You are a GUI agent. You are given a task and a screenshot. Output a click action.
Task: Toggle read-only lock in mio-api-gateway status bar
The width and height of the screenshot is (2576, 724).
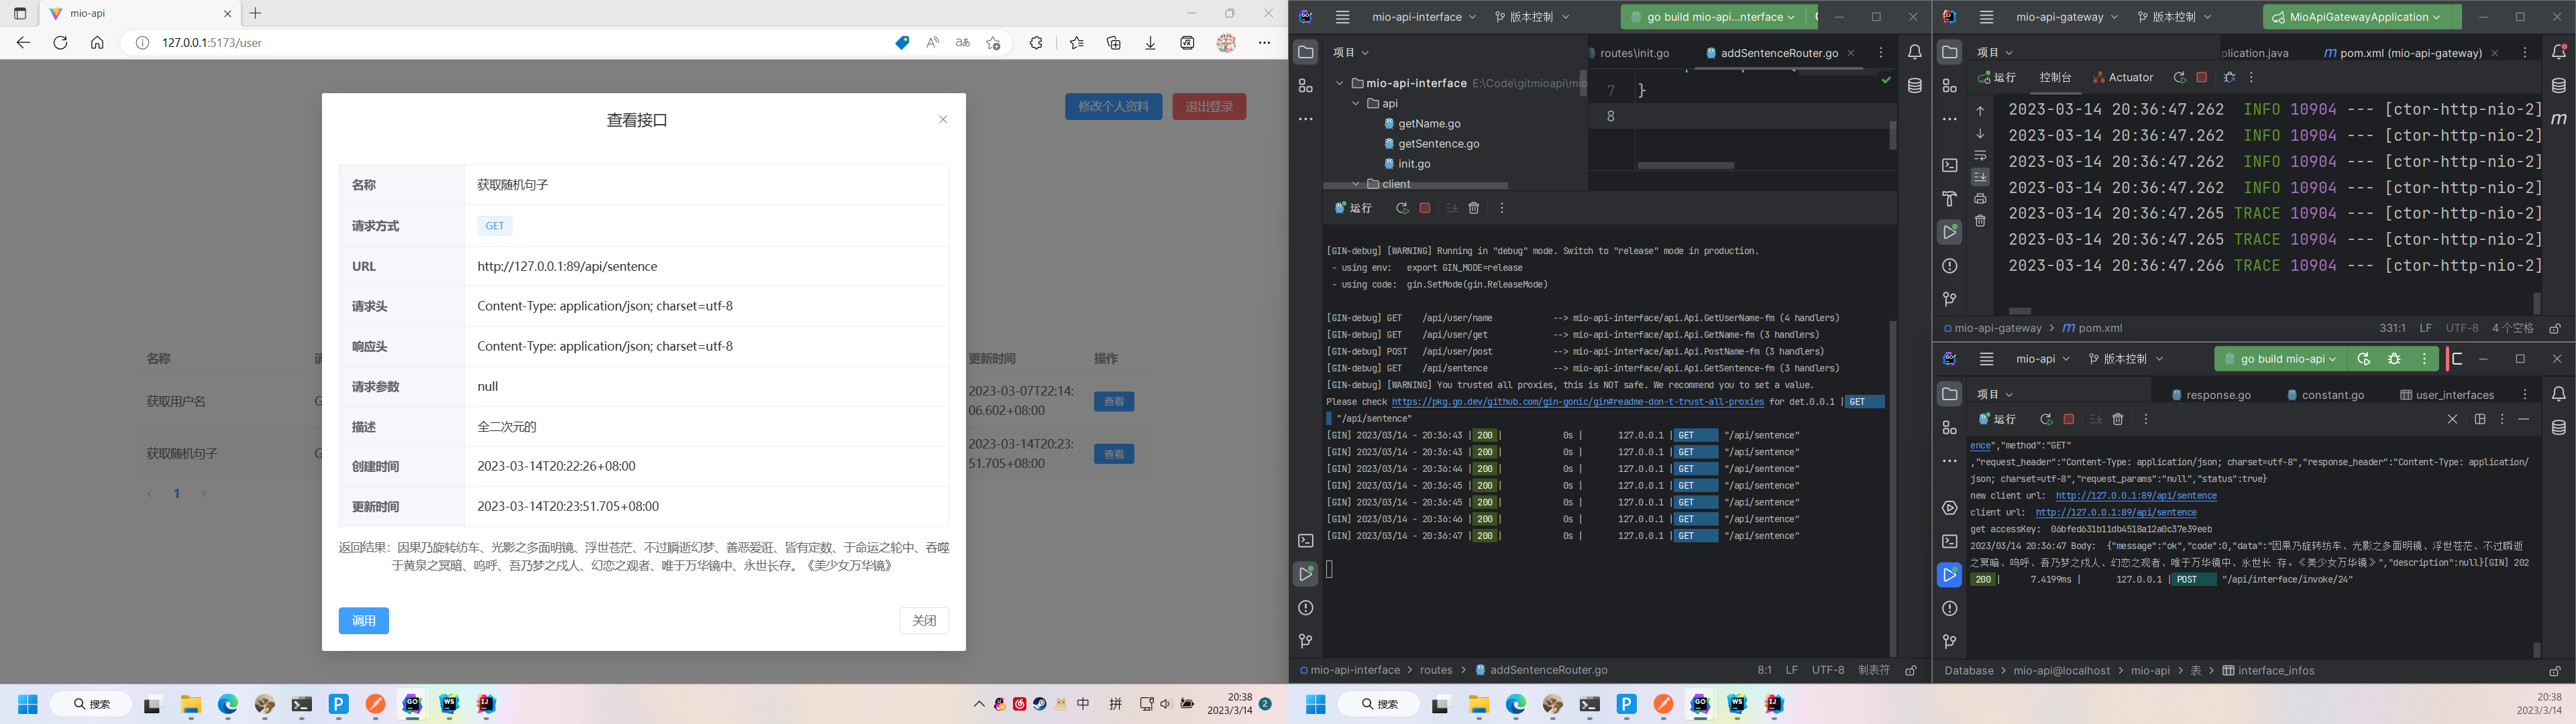point(2554,328)
